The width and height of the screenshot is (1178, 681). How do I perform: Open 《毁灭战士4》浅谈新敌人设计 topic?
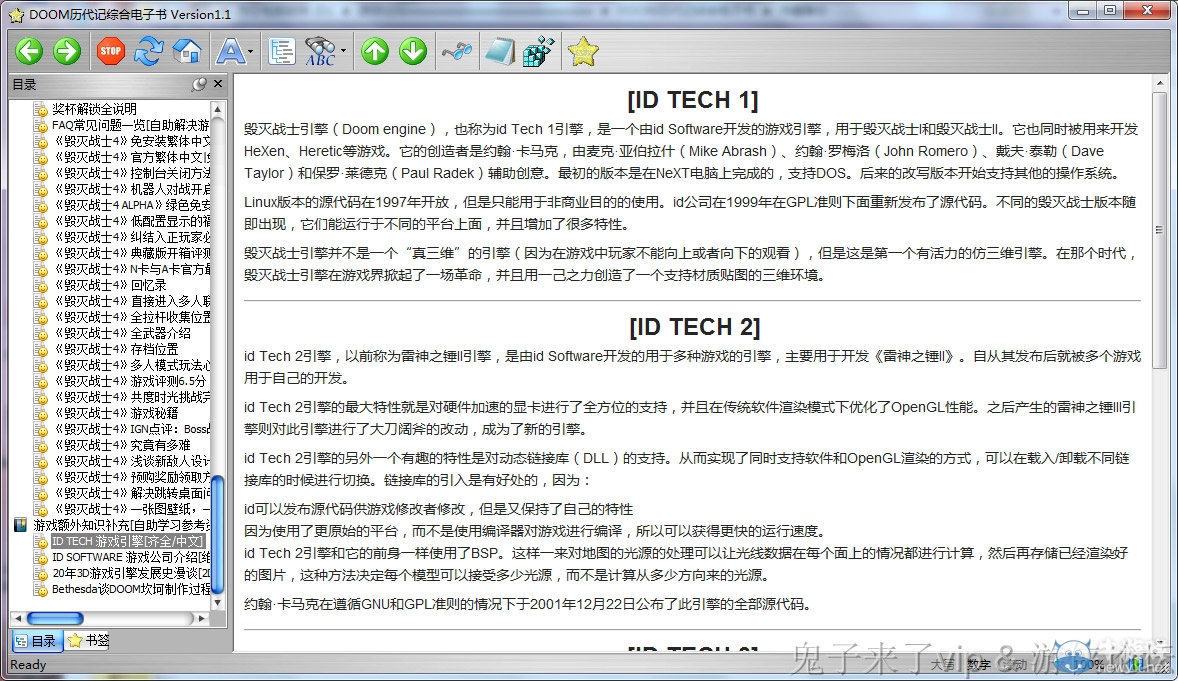(131, 462)
